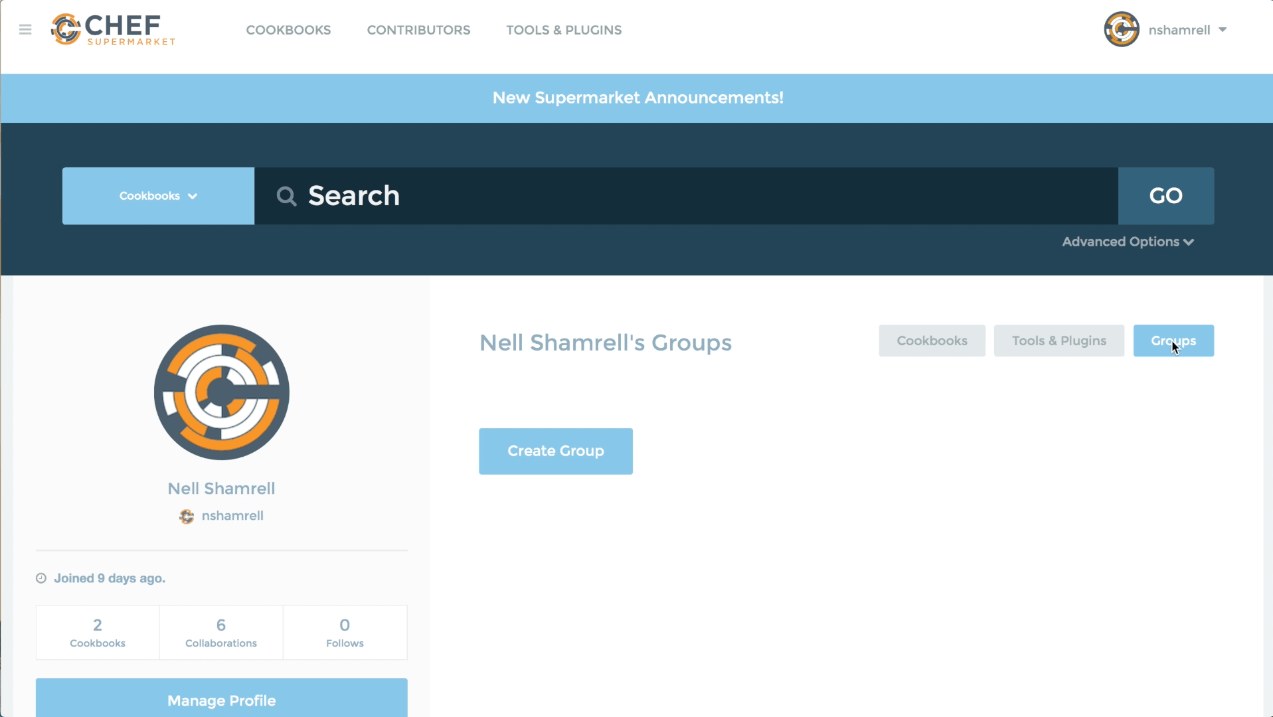This screenshot has height=717, width=1273.
Task: Open the hamburger menu icon
Action: point(25,29)
